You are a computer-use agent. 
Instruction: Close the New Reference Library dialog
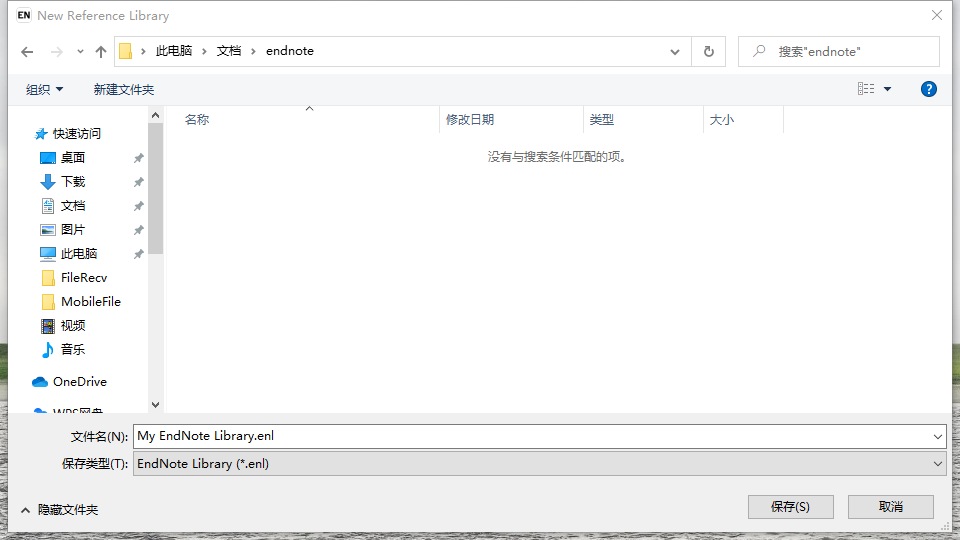click(x=937, y=15)
